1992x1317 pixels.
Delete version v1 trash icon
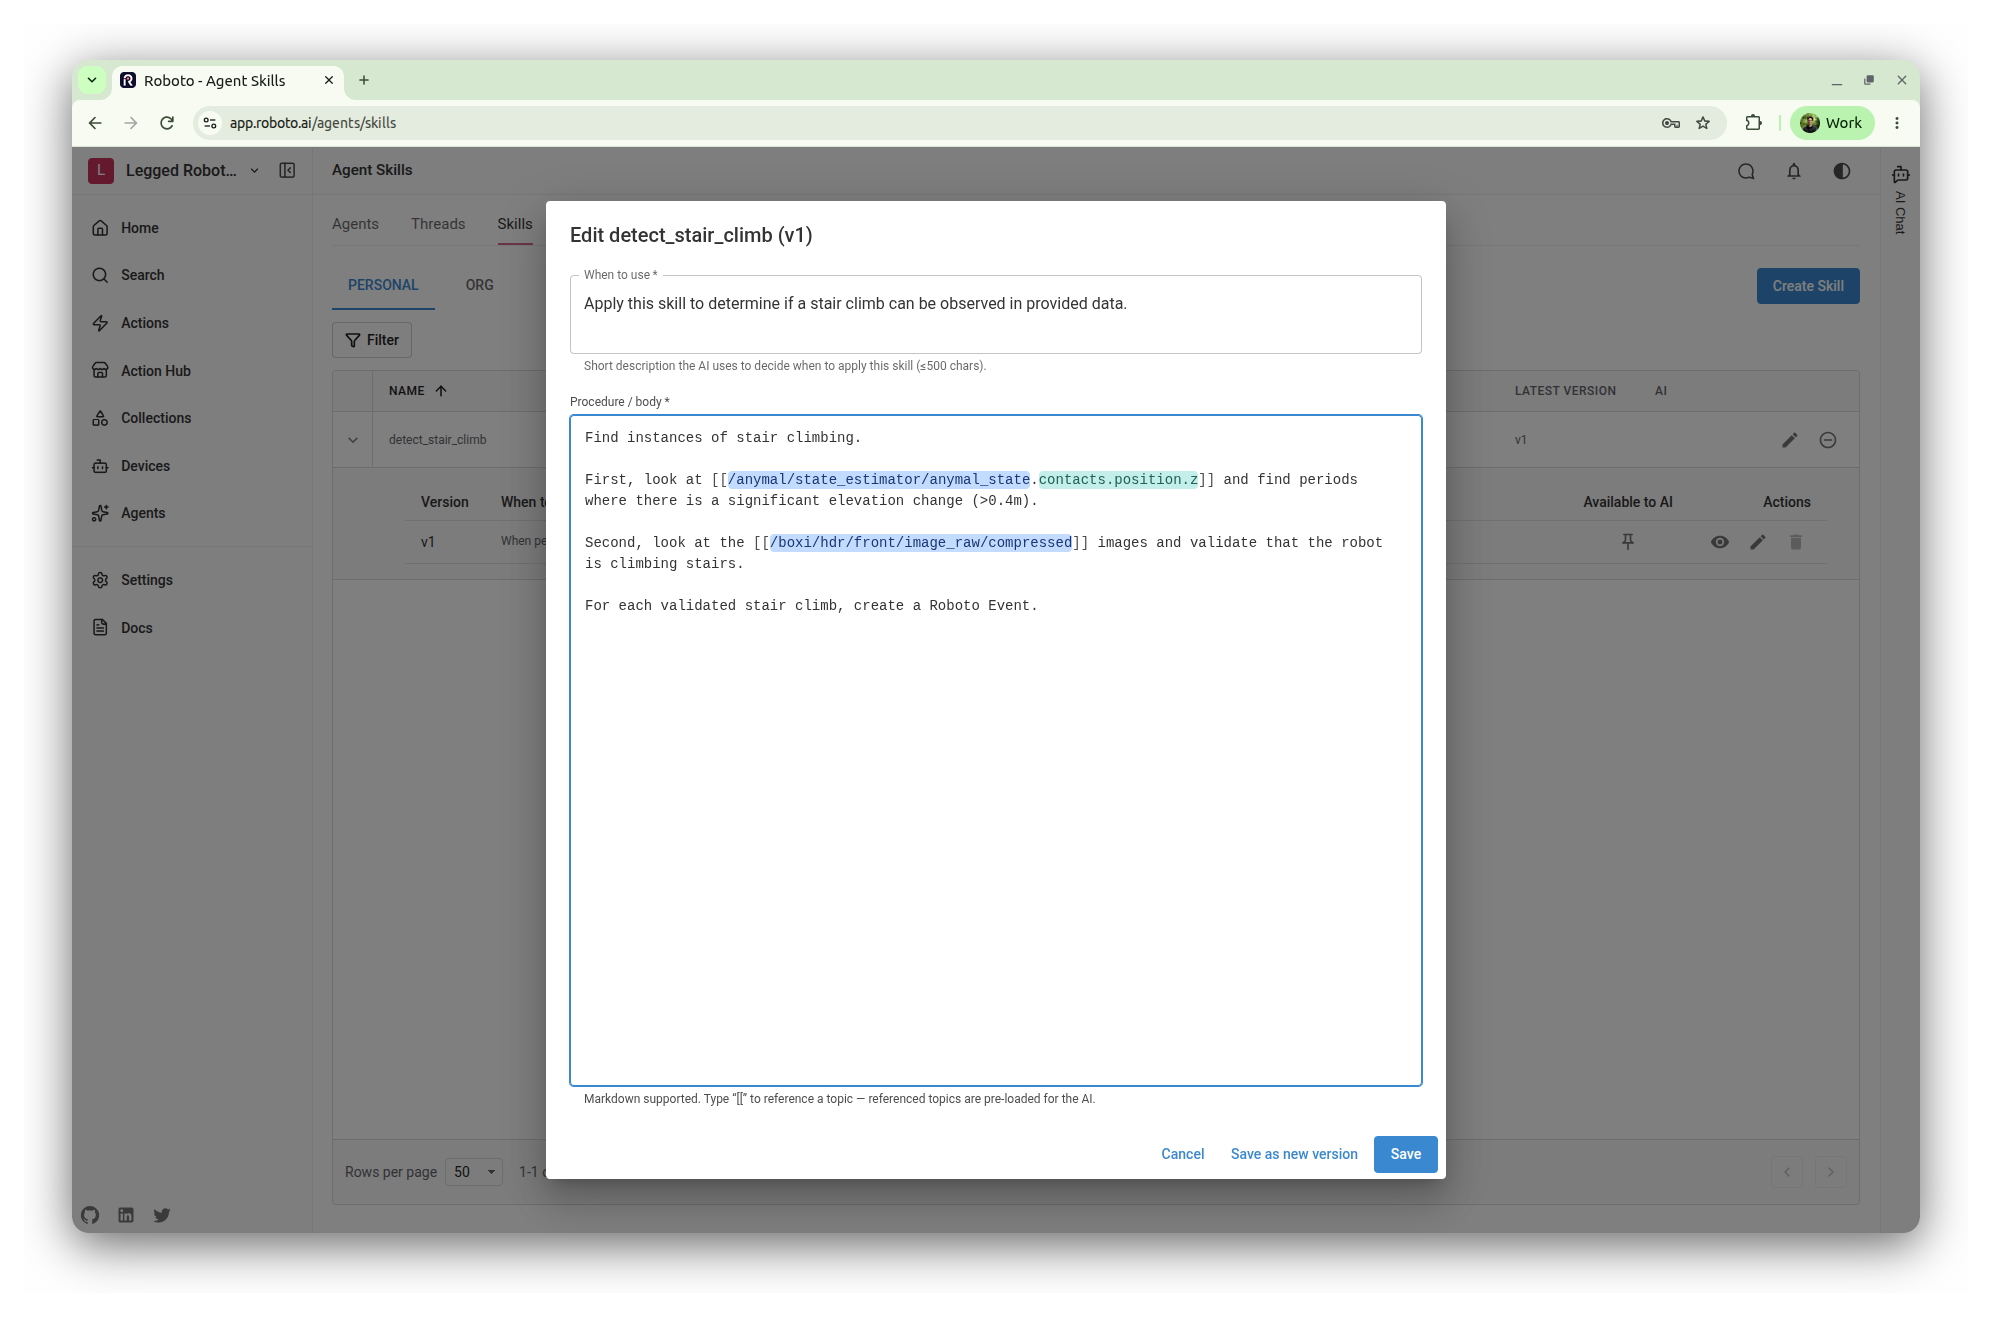coord(1796,542)
